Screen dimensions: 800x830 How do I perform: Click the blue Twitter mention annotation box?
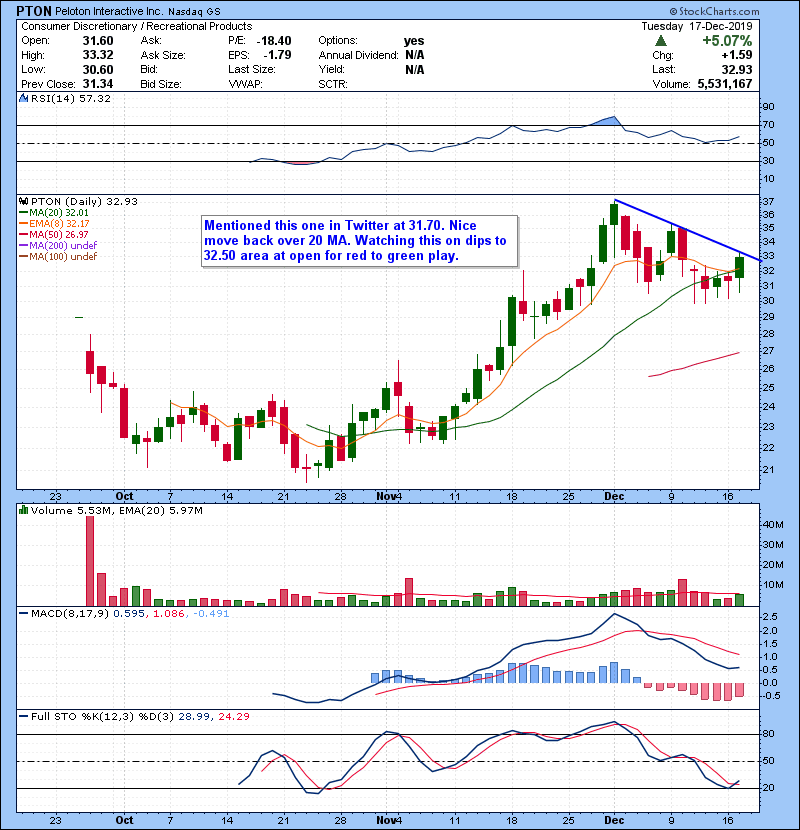(359, 241)
